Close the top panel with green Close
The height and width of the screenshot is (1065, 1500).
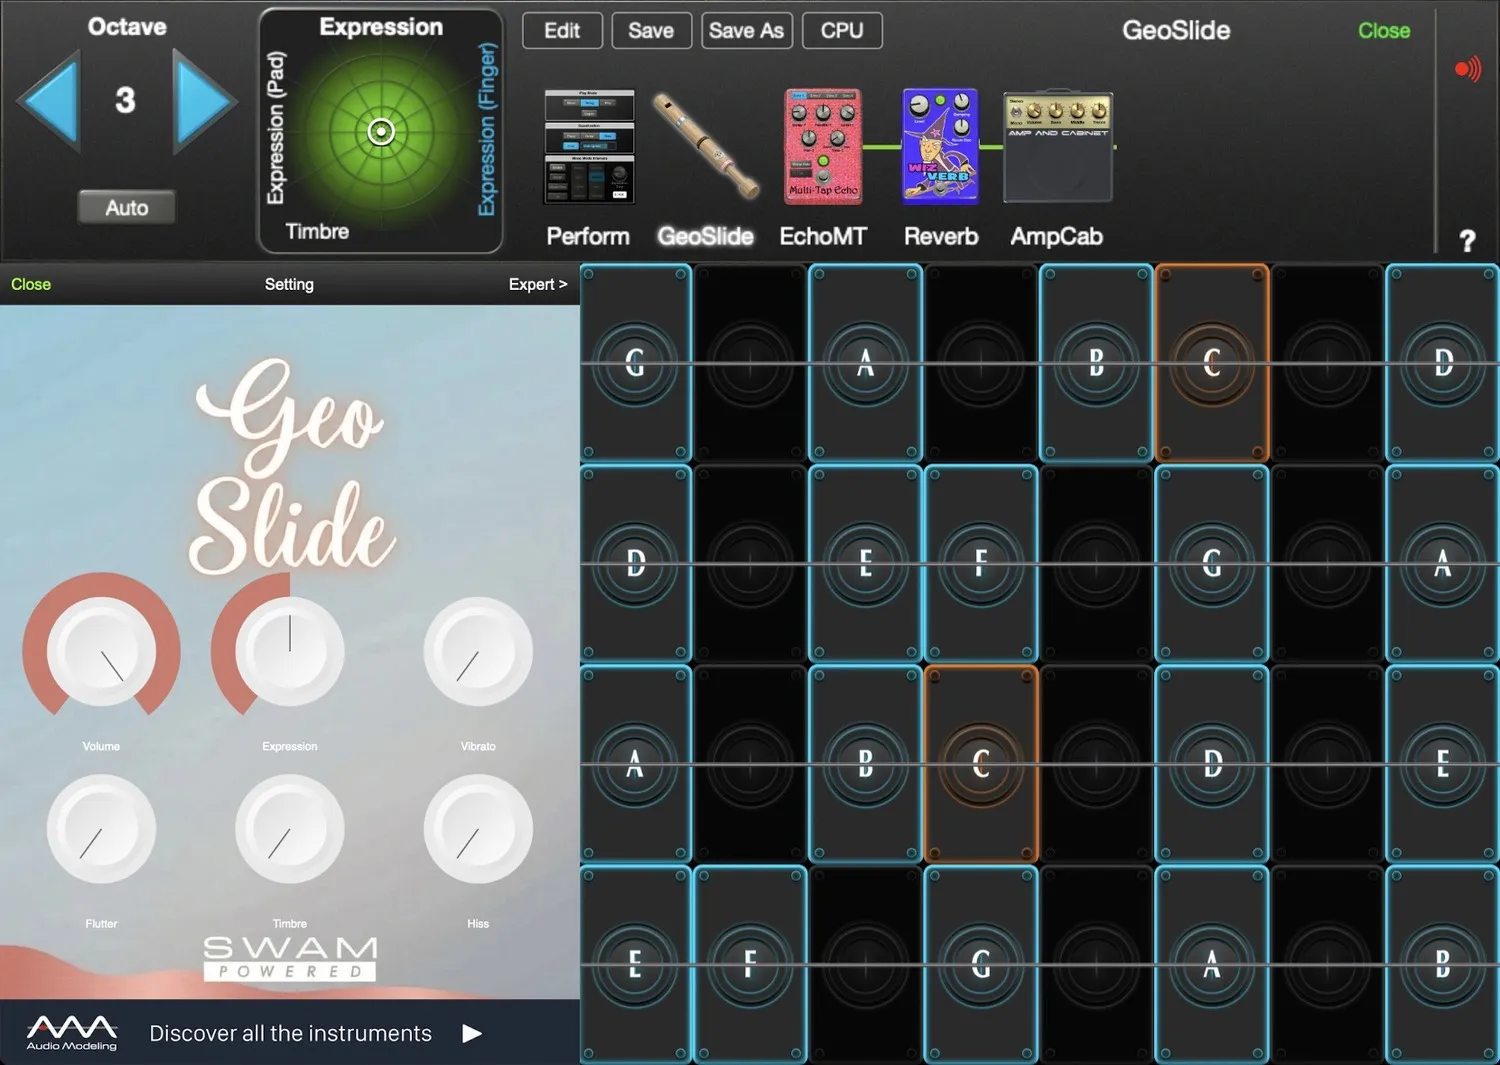1384,31
